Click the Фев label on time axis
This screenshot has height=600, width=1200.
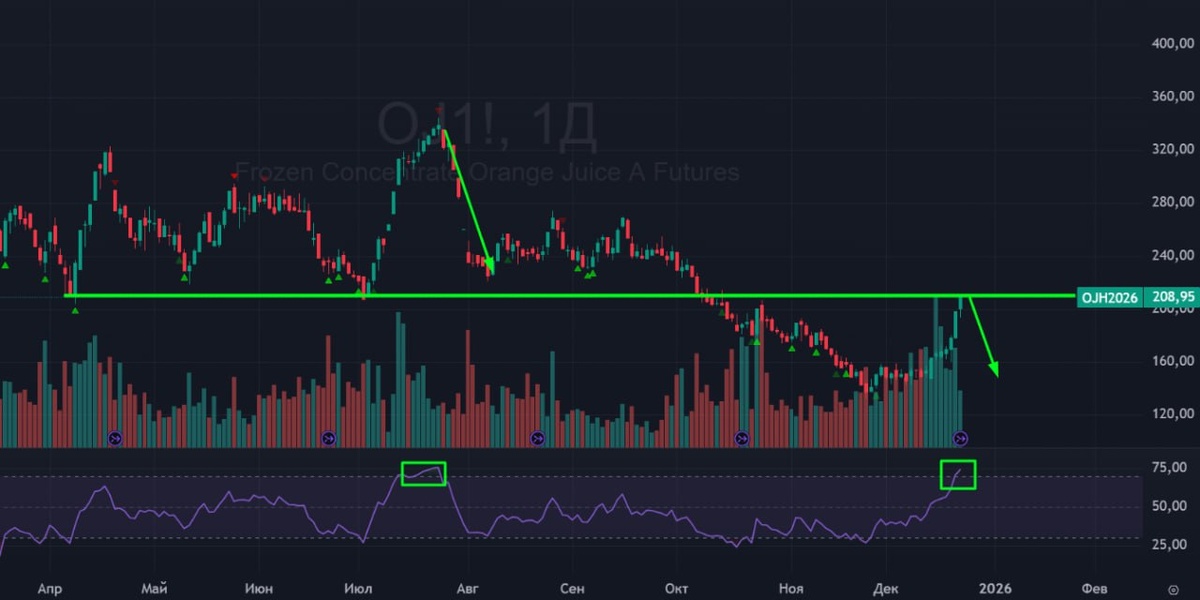[1095, 589]
